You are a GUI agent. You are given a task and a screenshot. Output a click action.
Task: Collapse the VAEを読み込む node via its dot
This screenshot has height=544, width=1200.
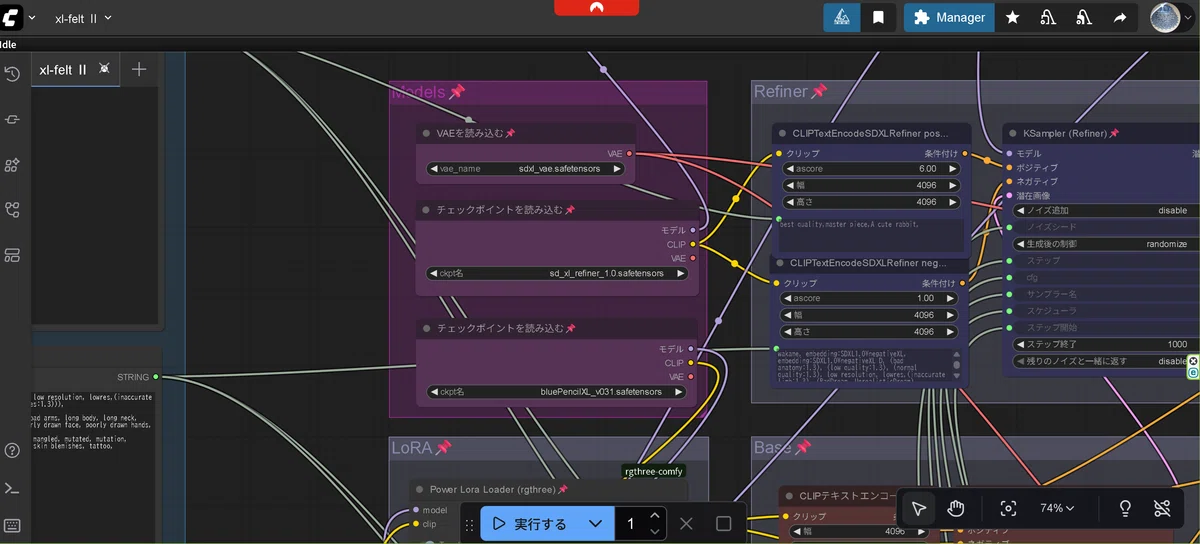pos(426,133)
